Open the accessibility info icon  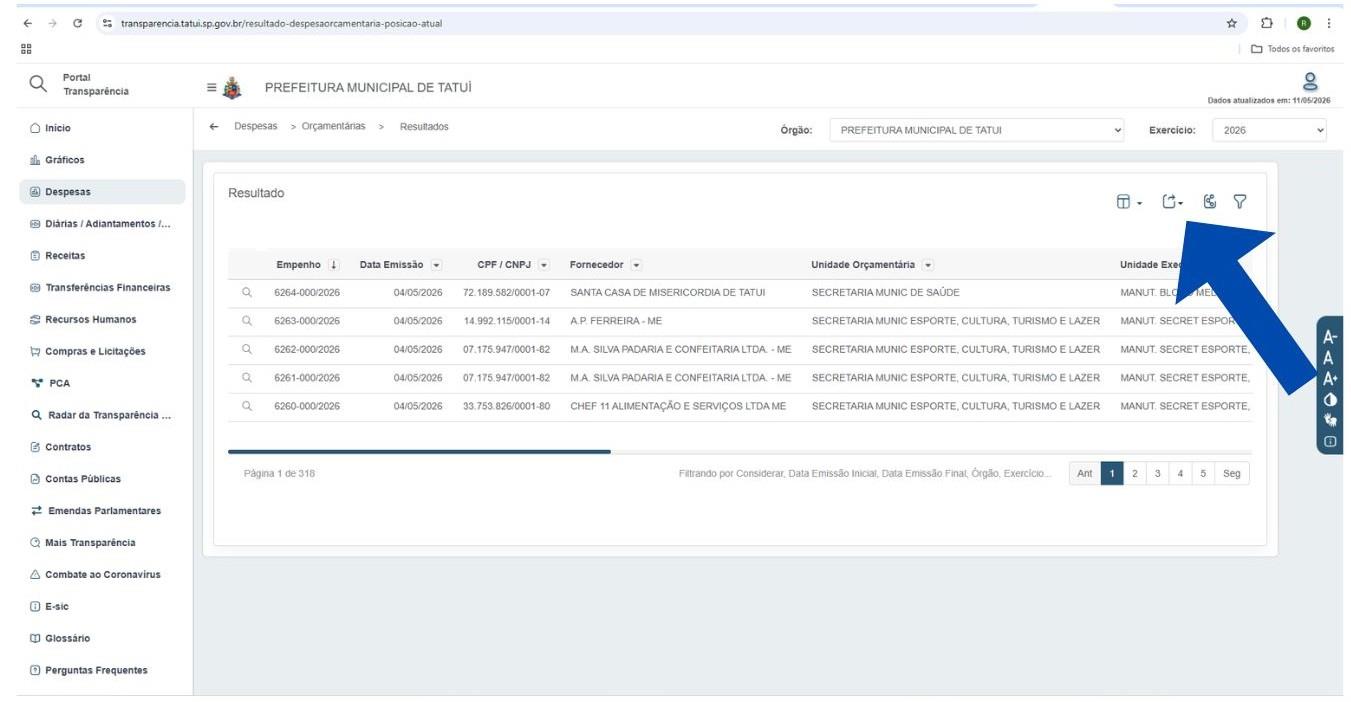(x=1330, y=441)
